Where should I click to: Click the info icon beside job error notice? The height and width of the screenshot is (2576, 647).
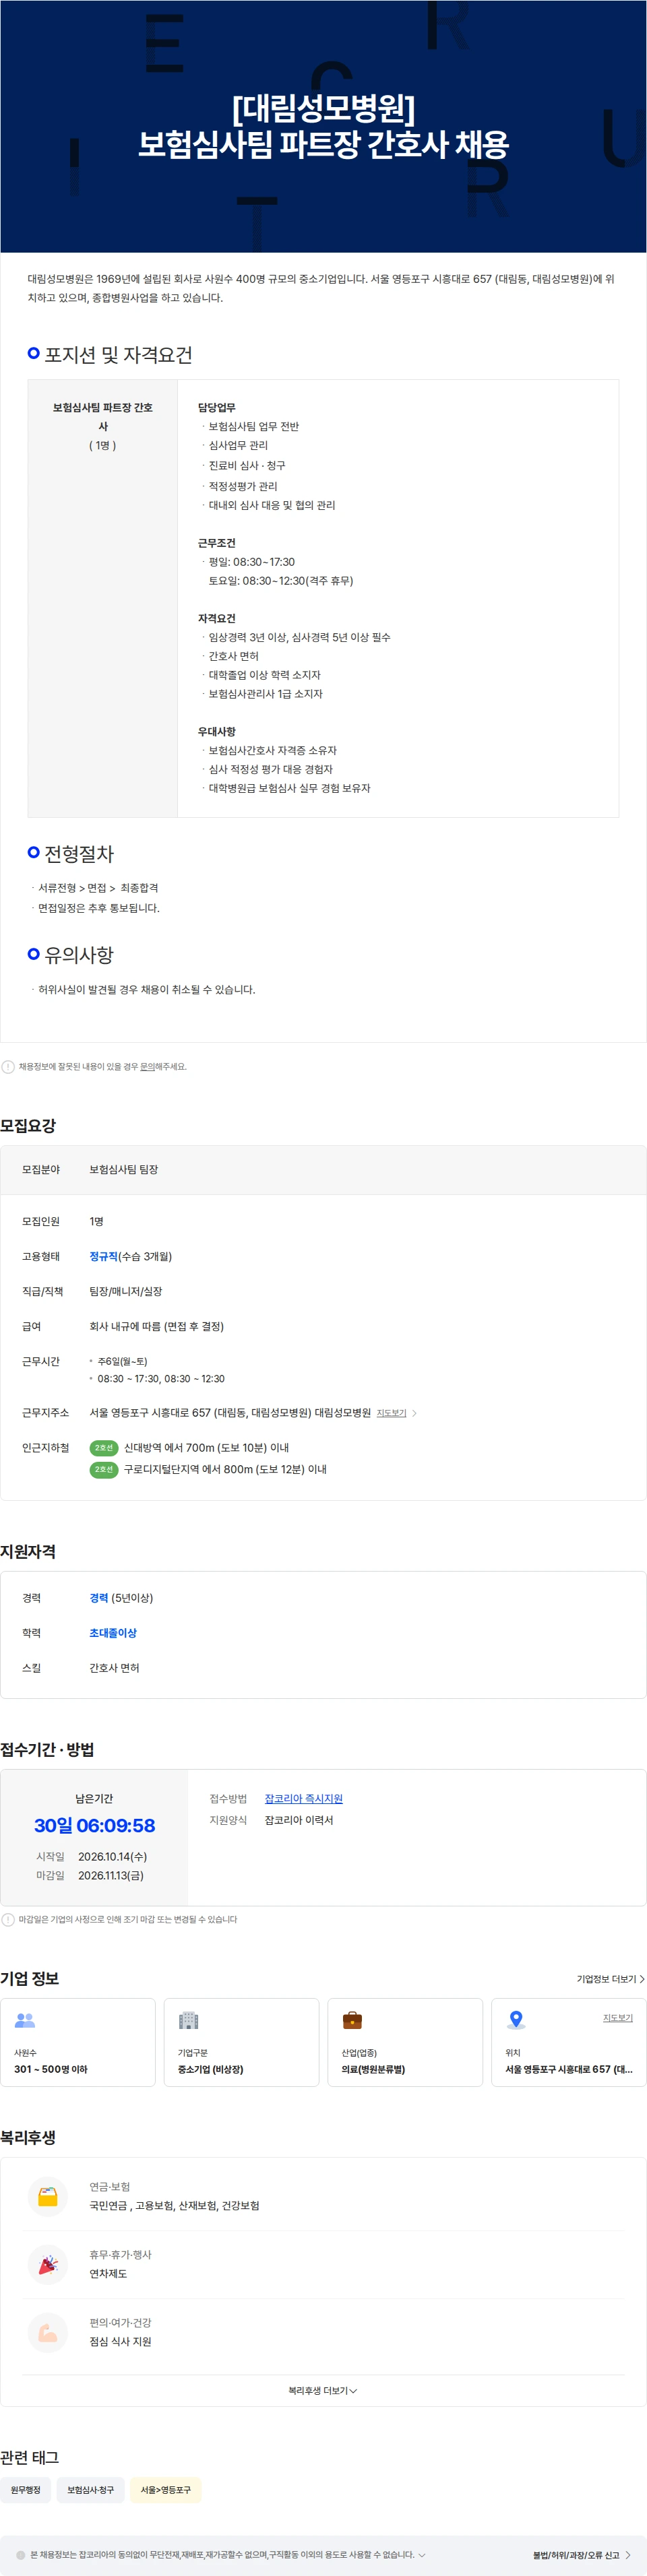8,1067
